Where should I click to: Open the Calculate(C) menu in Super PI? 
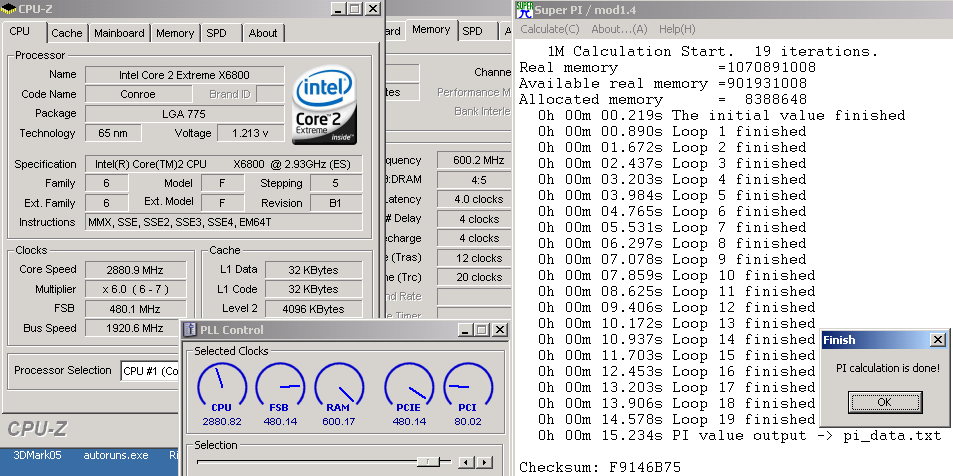pyautogui.click(x=549, y=29)
